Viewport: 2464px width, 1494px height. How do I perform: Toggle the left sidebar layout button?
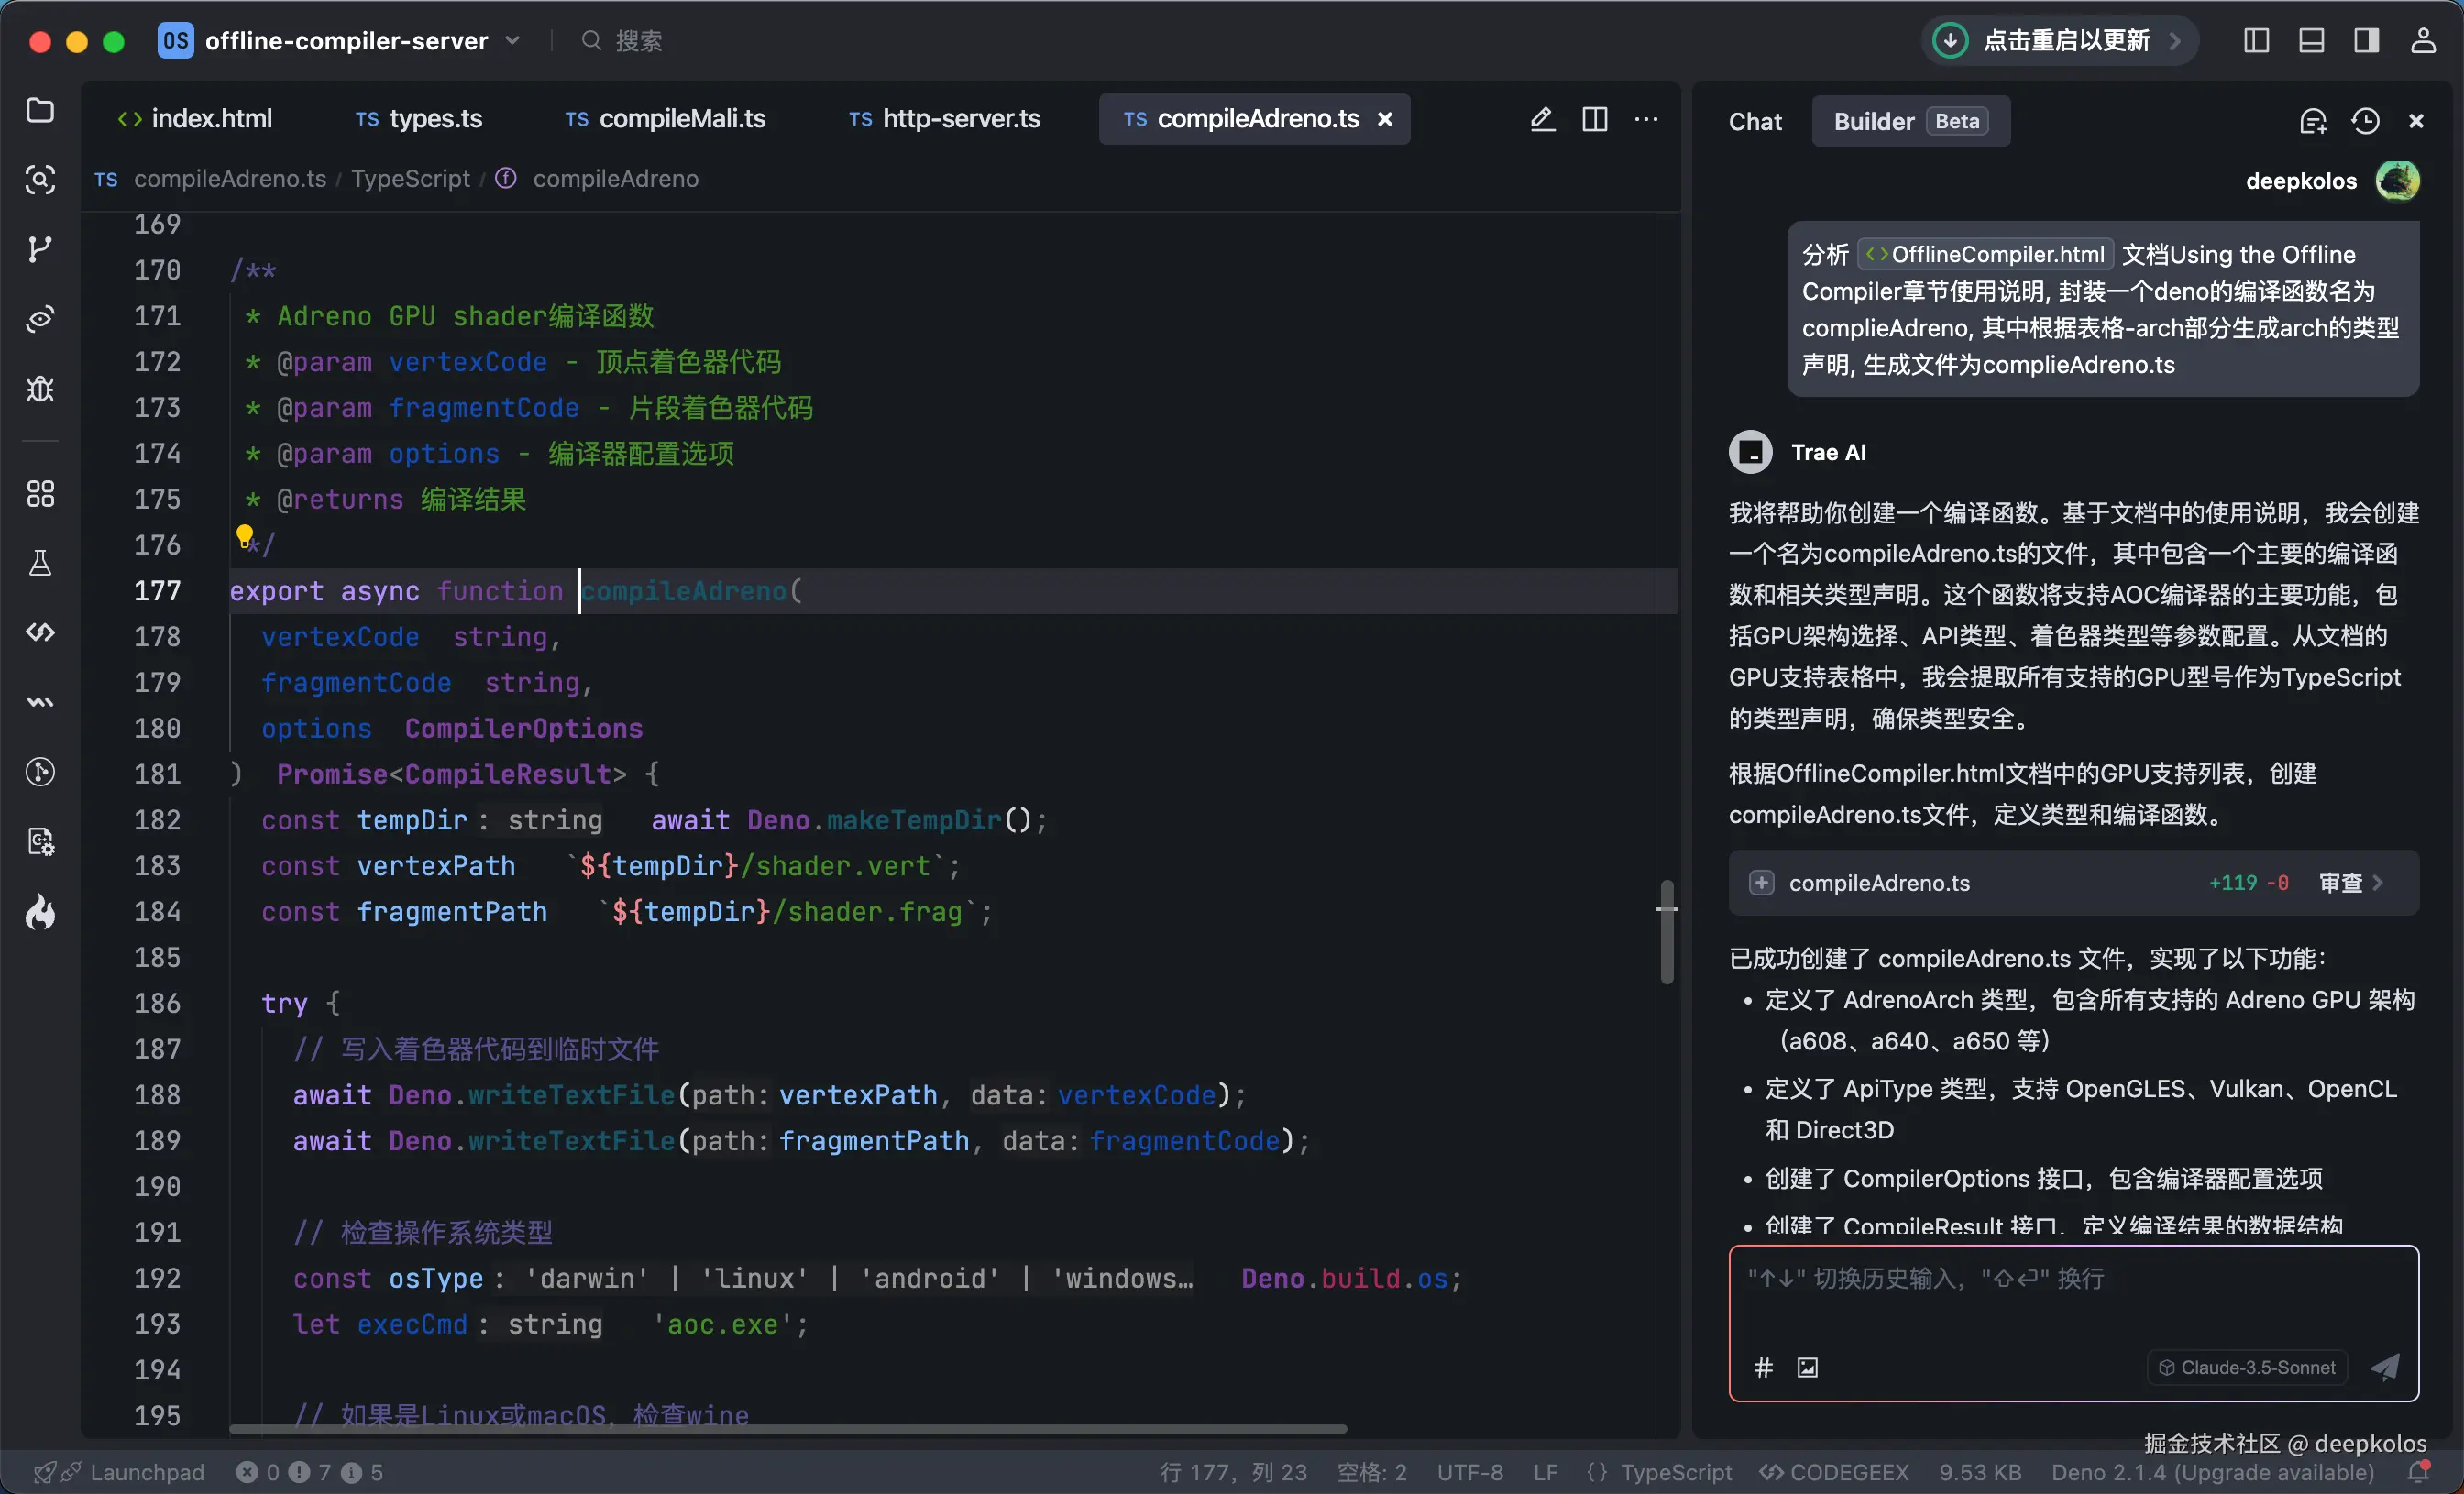2256,40
